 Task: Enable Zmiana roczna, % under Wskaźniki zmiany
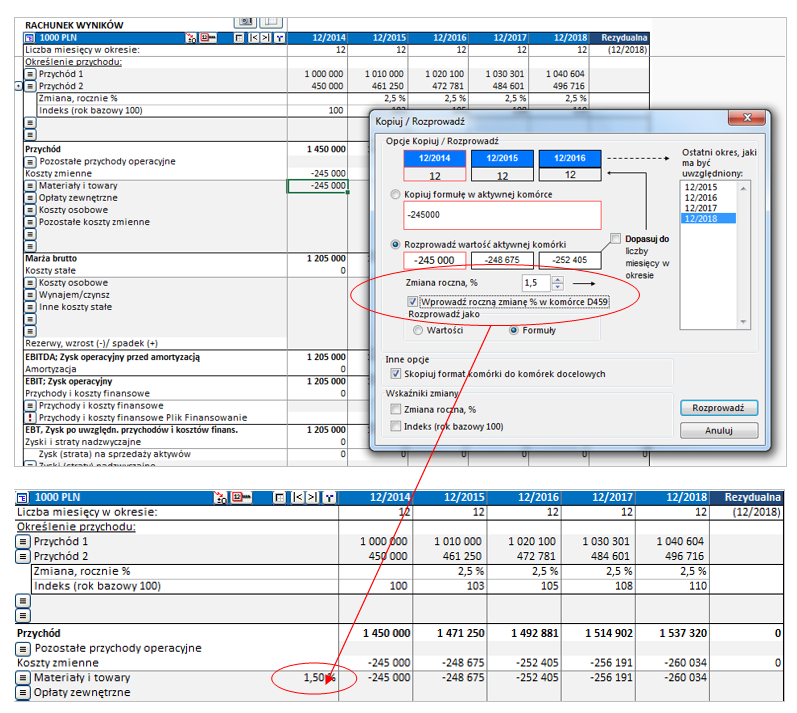[395, 409]
